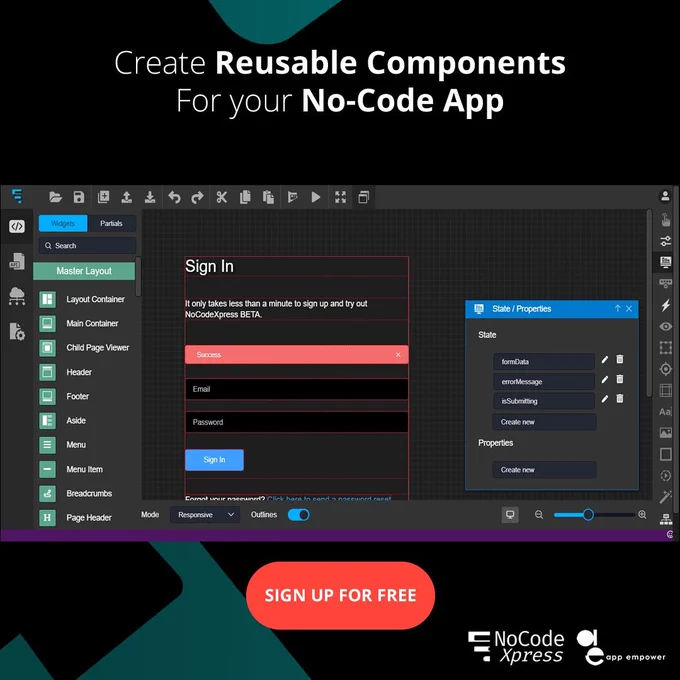Open project folder icon in toolbar
The height and width of the screenshot is (680, 680).
[x=56, y=197]
